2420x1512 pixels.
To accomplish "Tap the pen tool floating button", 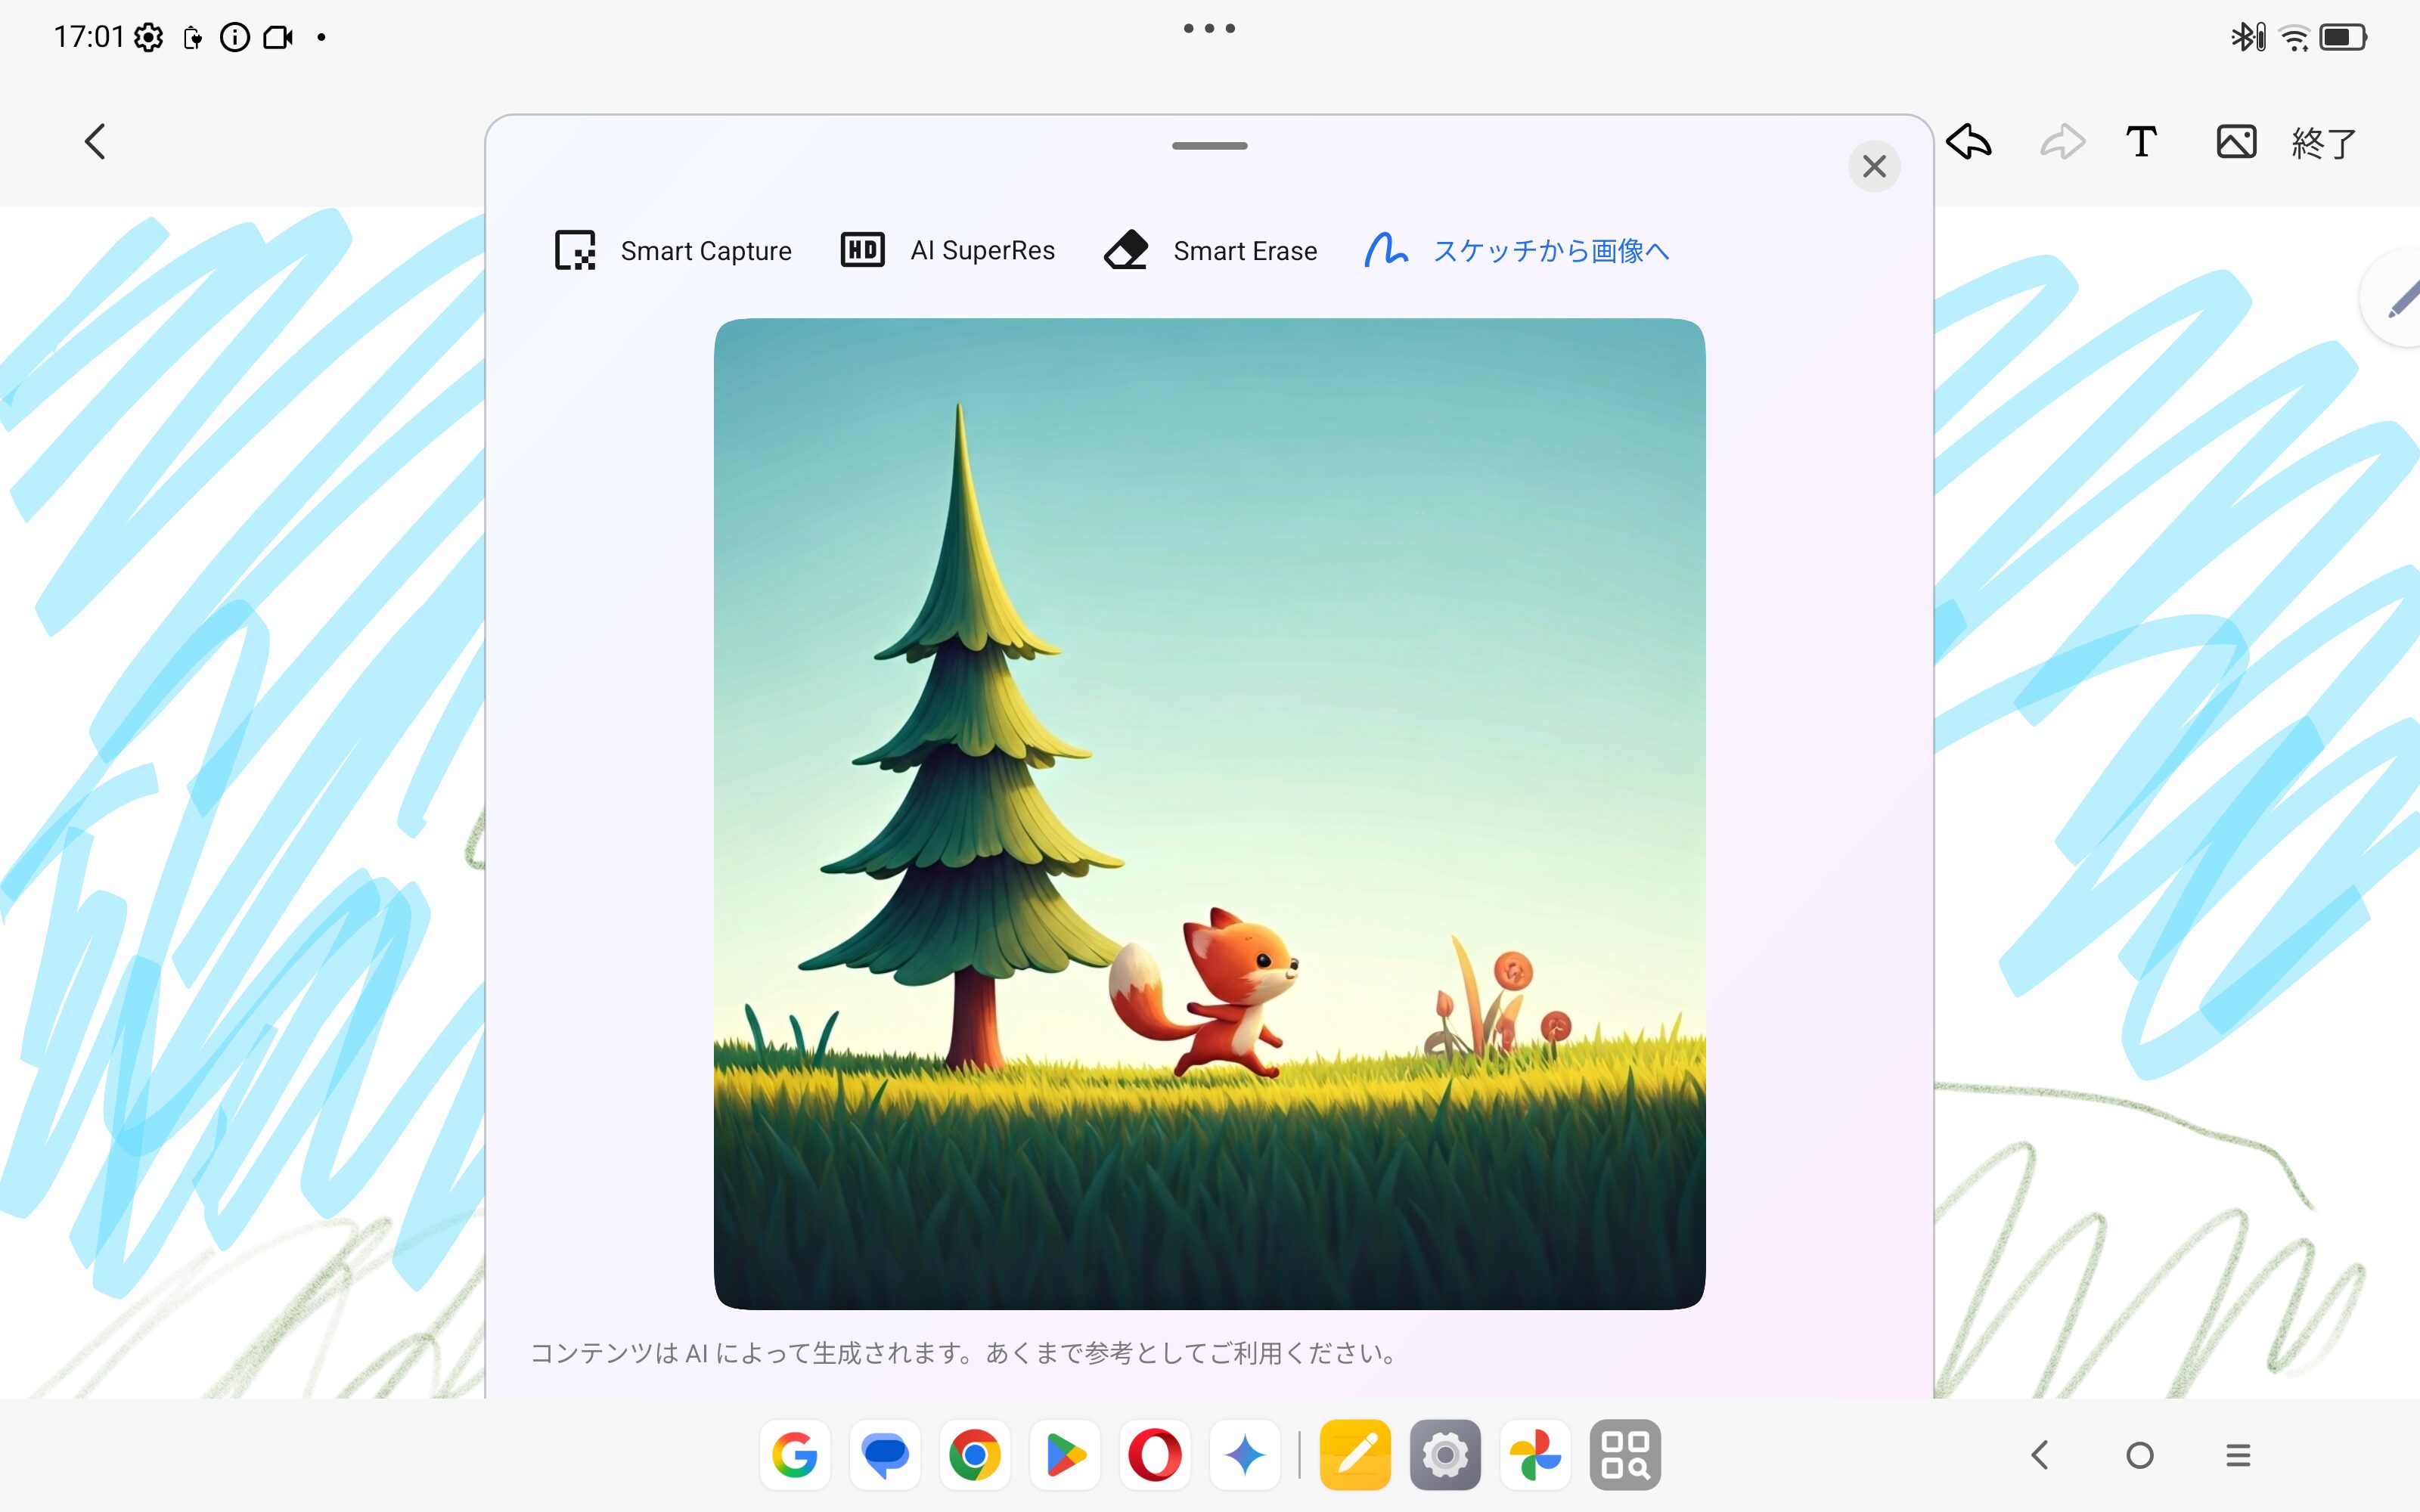I will tap(2400, 299).
